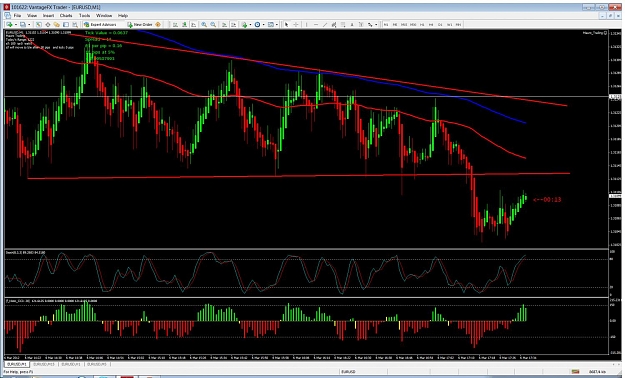625x378 pixels.
Task: Click the orange icon beside New Order
Action: (x=158, y=24)
